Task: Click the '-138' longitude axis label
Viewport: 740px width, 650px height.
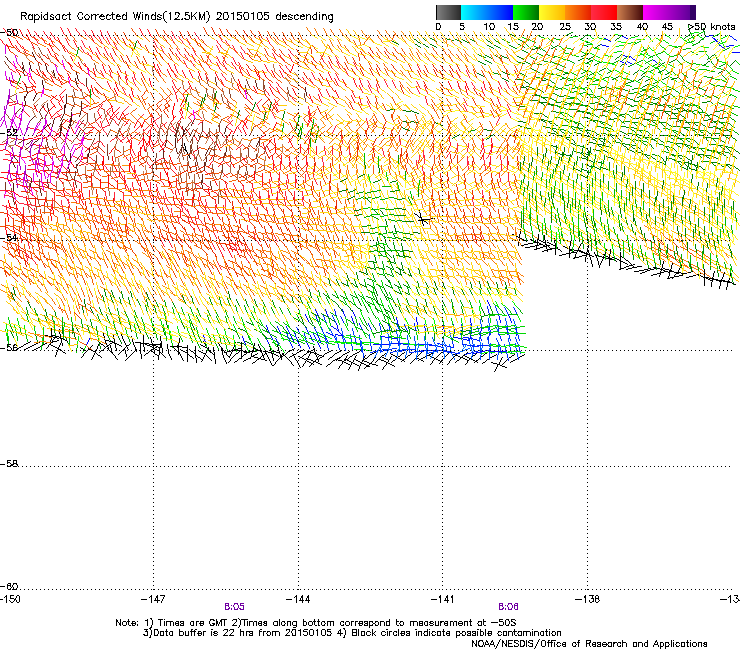Action: click(587, 599)
